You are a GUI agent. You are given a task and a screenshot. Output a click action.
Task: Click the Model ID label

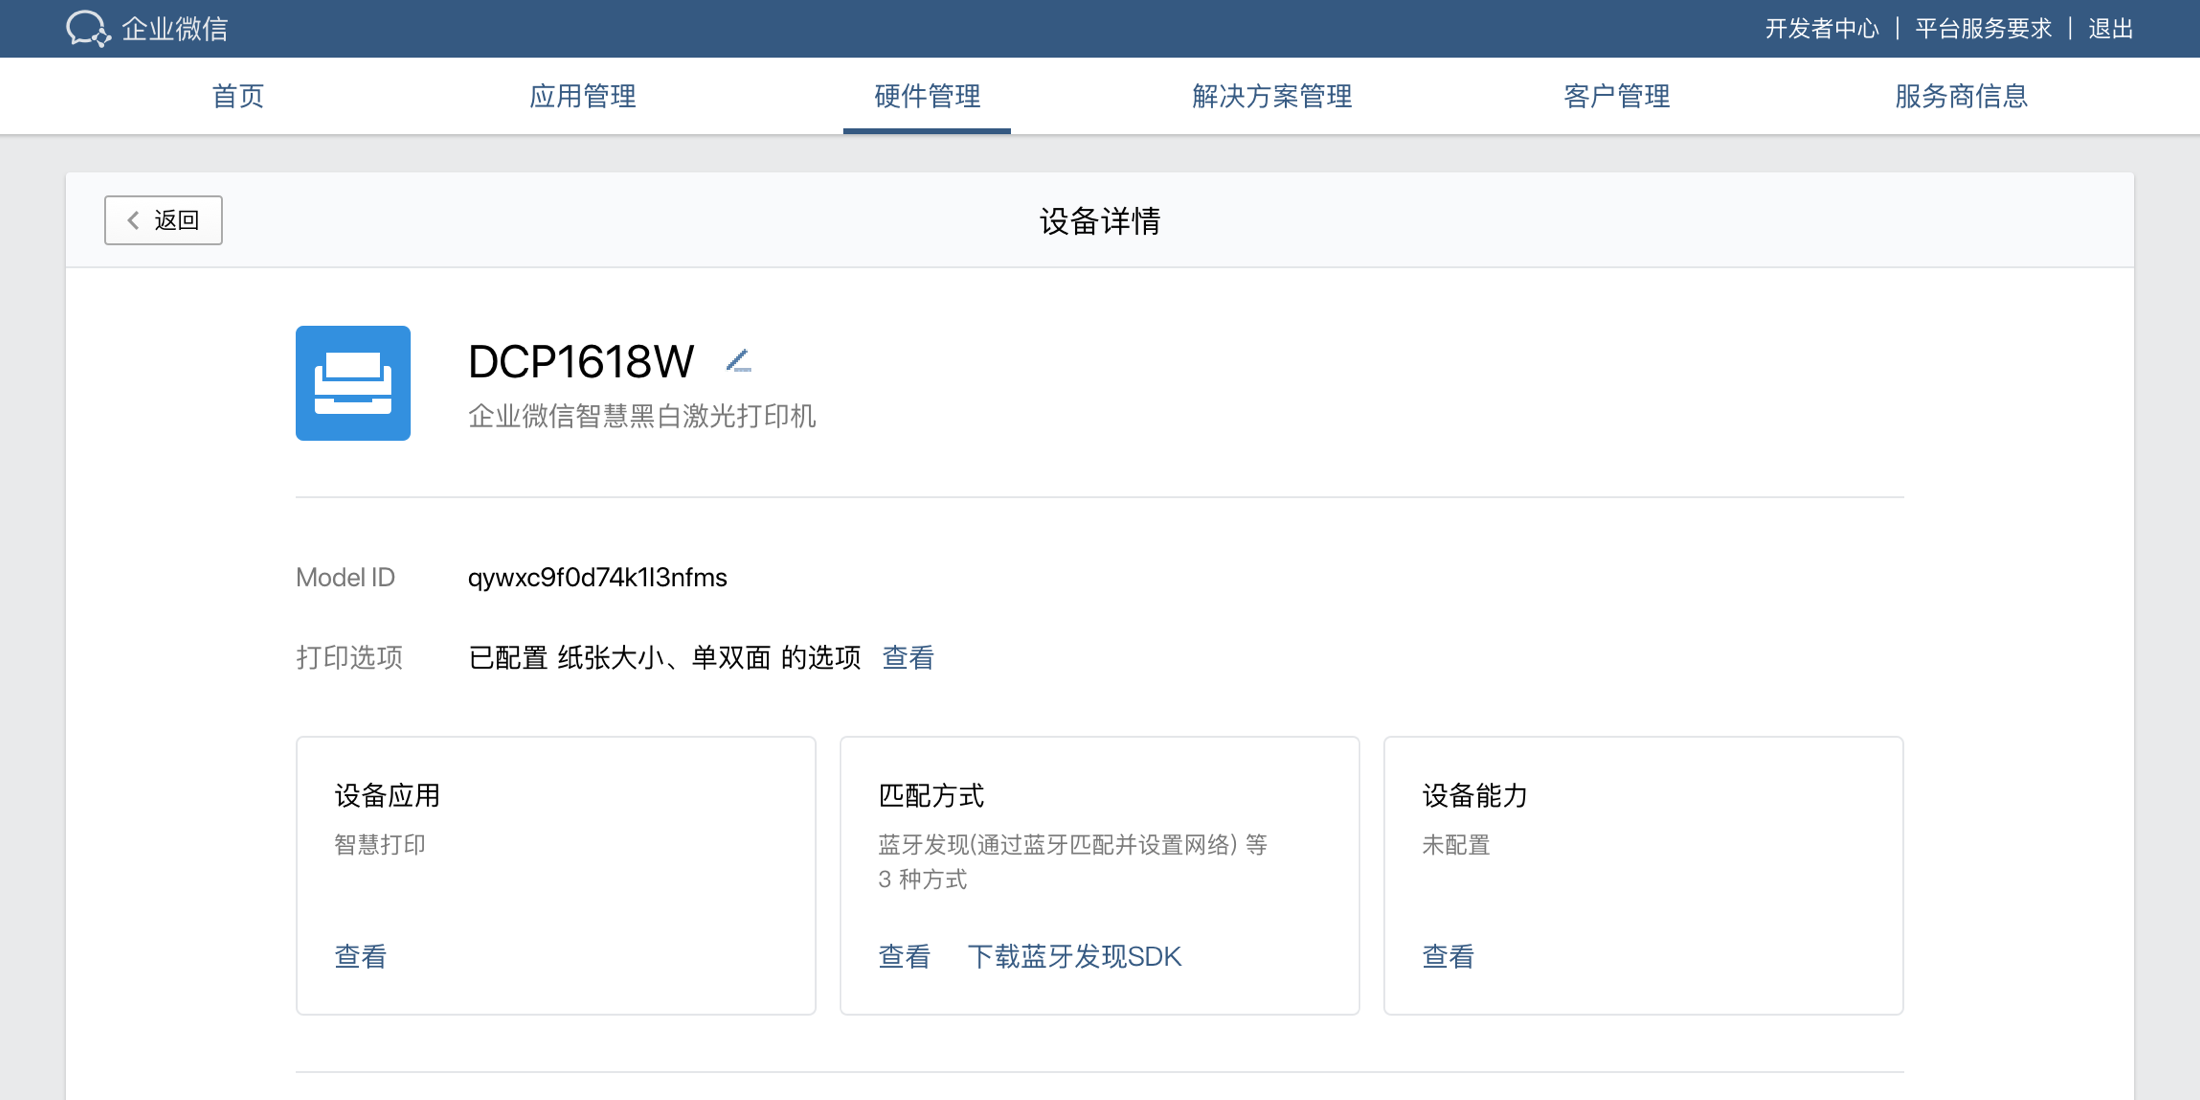pyautogui.click(x=345, y=578)
